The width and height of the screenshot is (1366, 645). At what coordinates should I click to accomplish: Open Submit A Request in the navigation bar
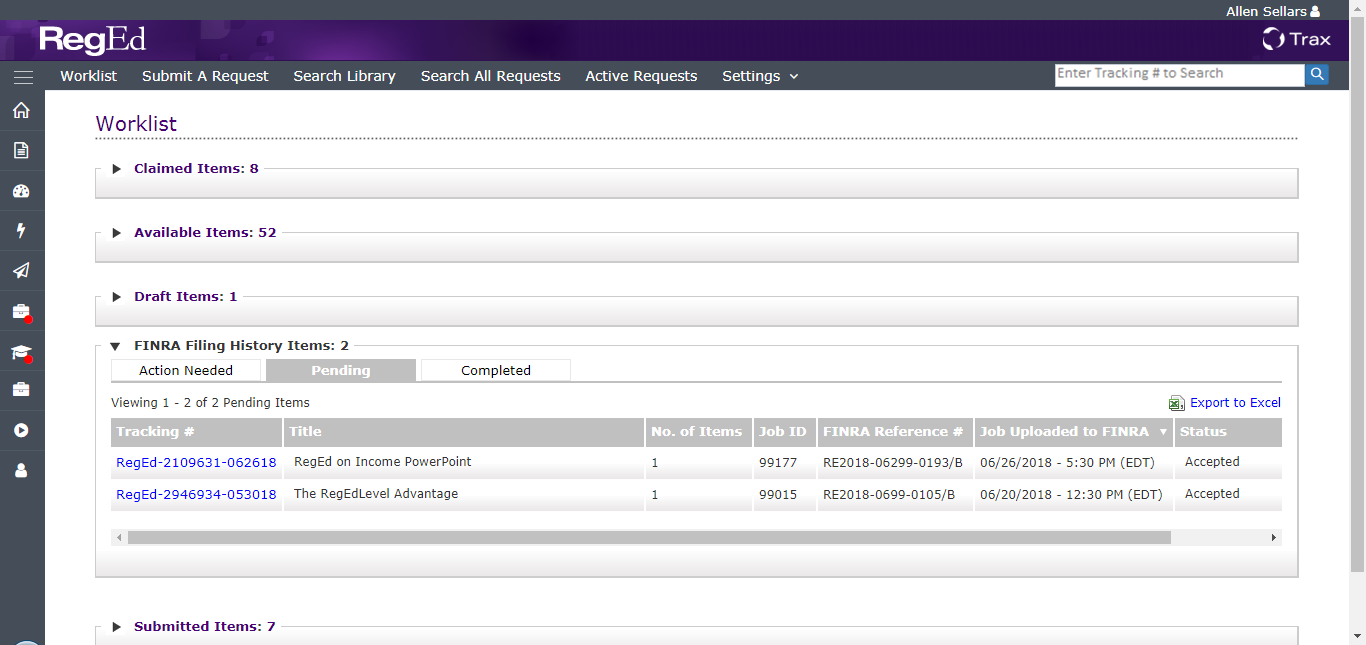coord(205,76)
